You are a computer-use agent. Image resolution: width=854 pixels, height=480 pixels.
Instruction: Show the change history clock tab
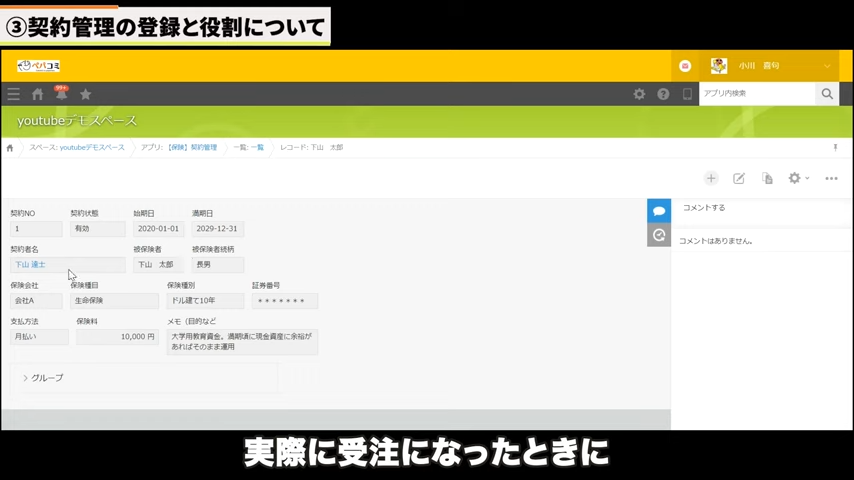(x=659, y=235)
